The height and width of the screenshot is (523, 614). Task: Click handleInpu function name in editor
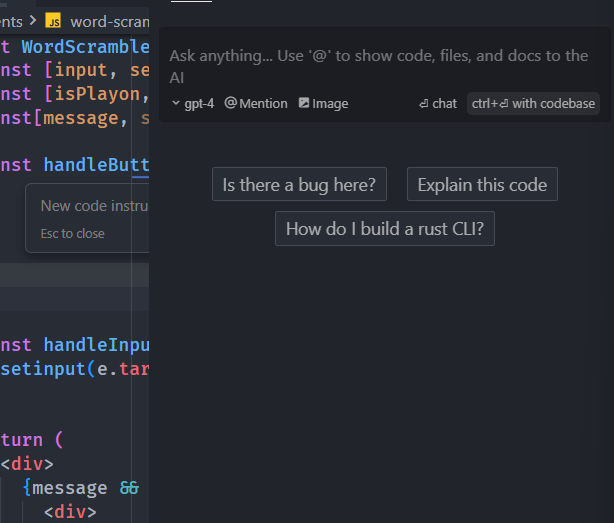(96, 345)
